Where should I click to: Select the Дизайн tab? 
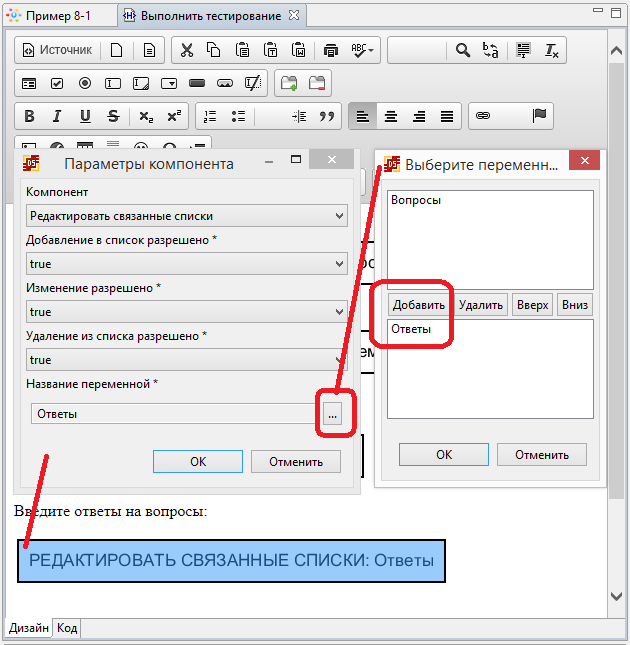click(28, 628)
